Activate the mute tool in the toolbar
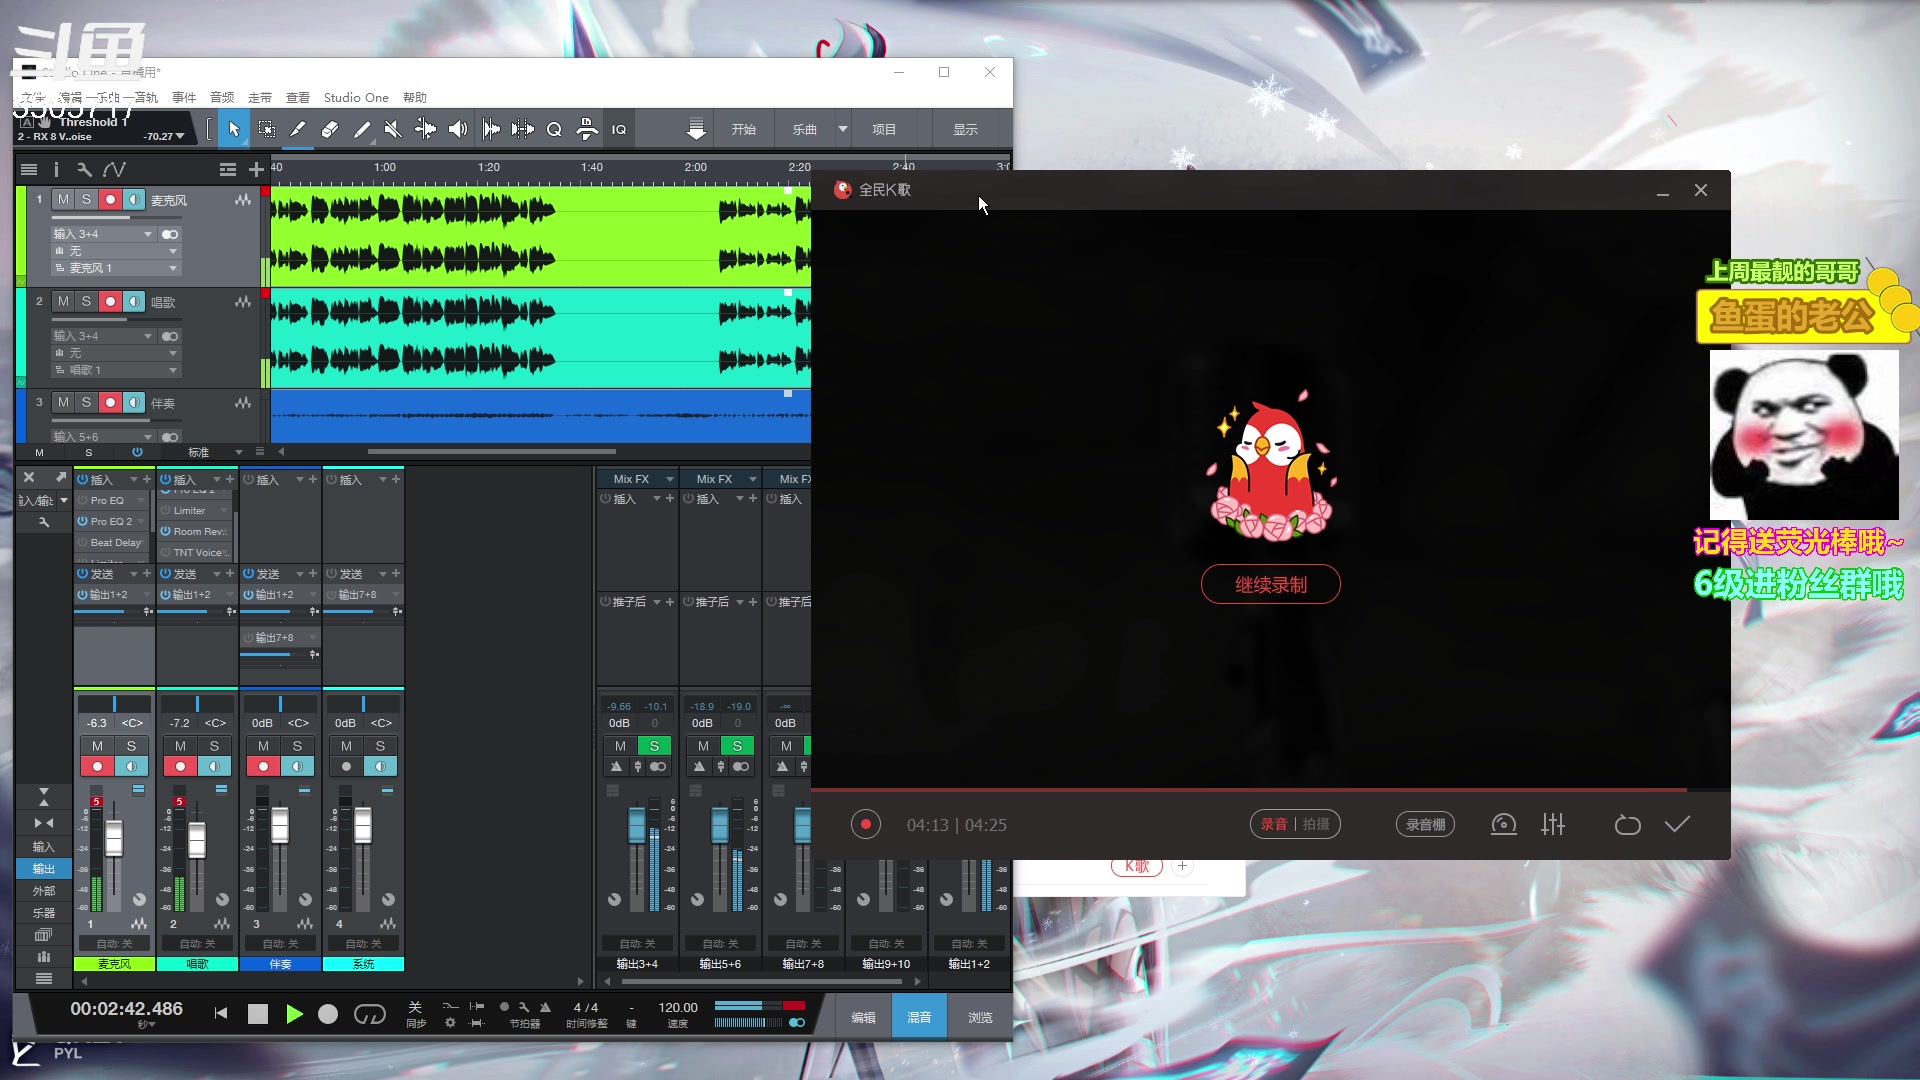This screenshot has width=1920, height=1080. pyautogui.click(x=392, y=128)
